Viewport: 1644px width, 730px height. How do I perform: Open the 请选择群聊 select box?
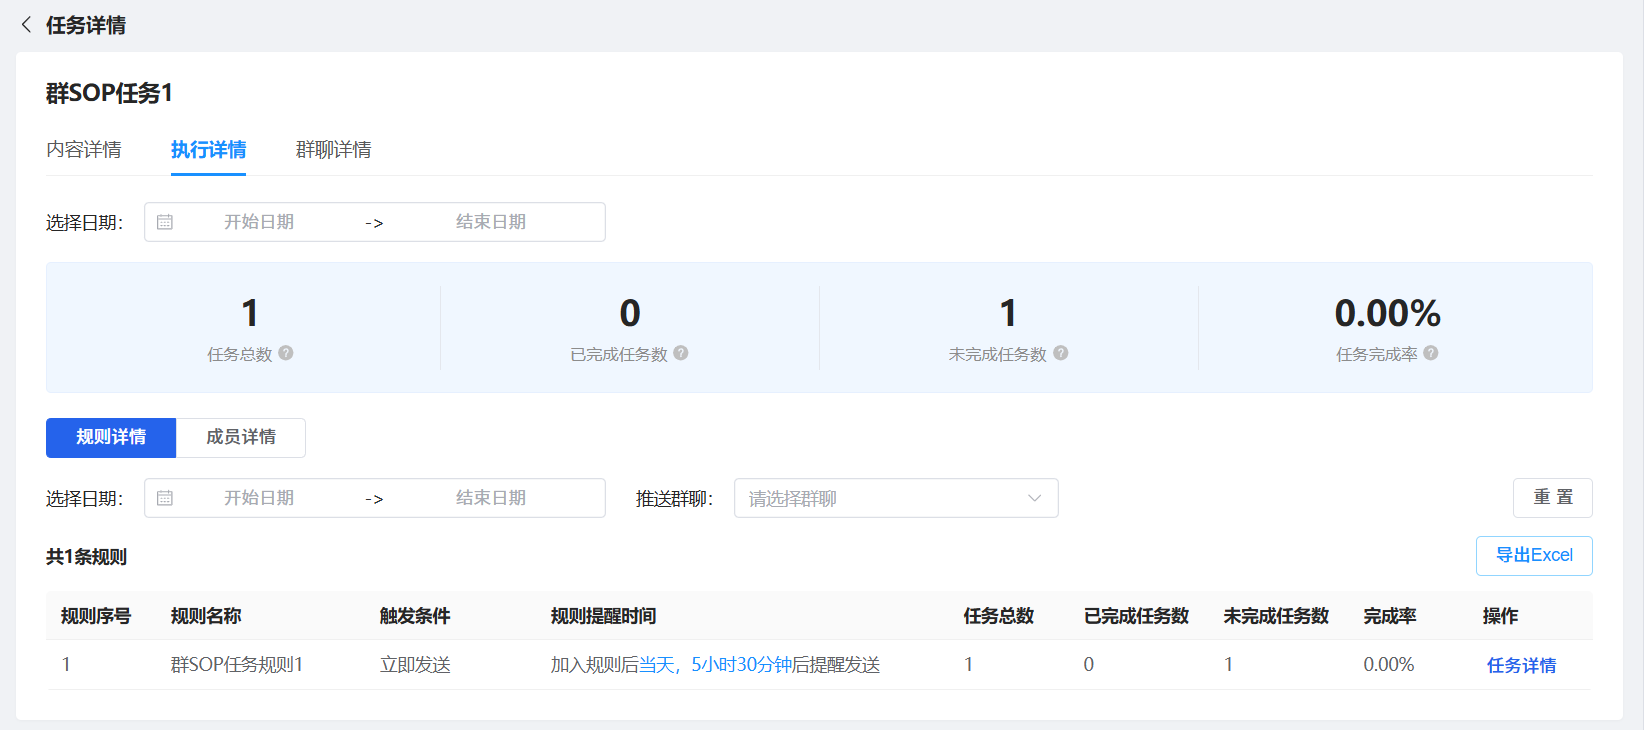point(896,498)
